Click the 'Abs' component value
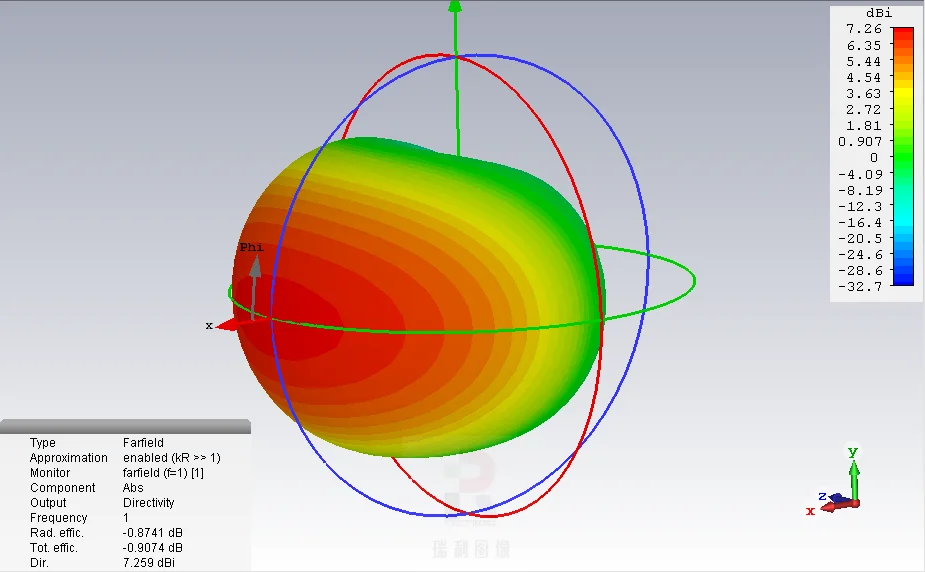This screenshot has height=572, width=925. click(x=133, y=488)
